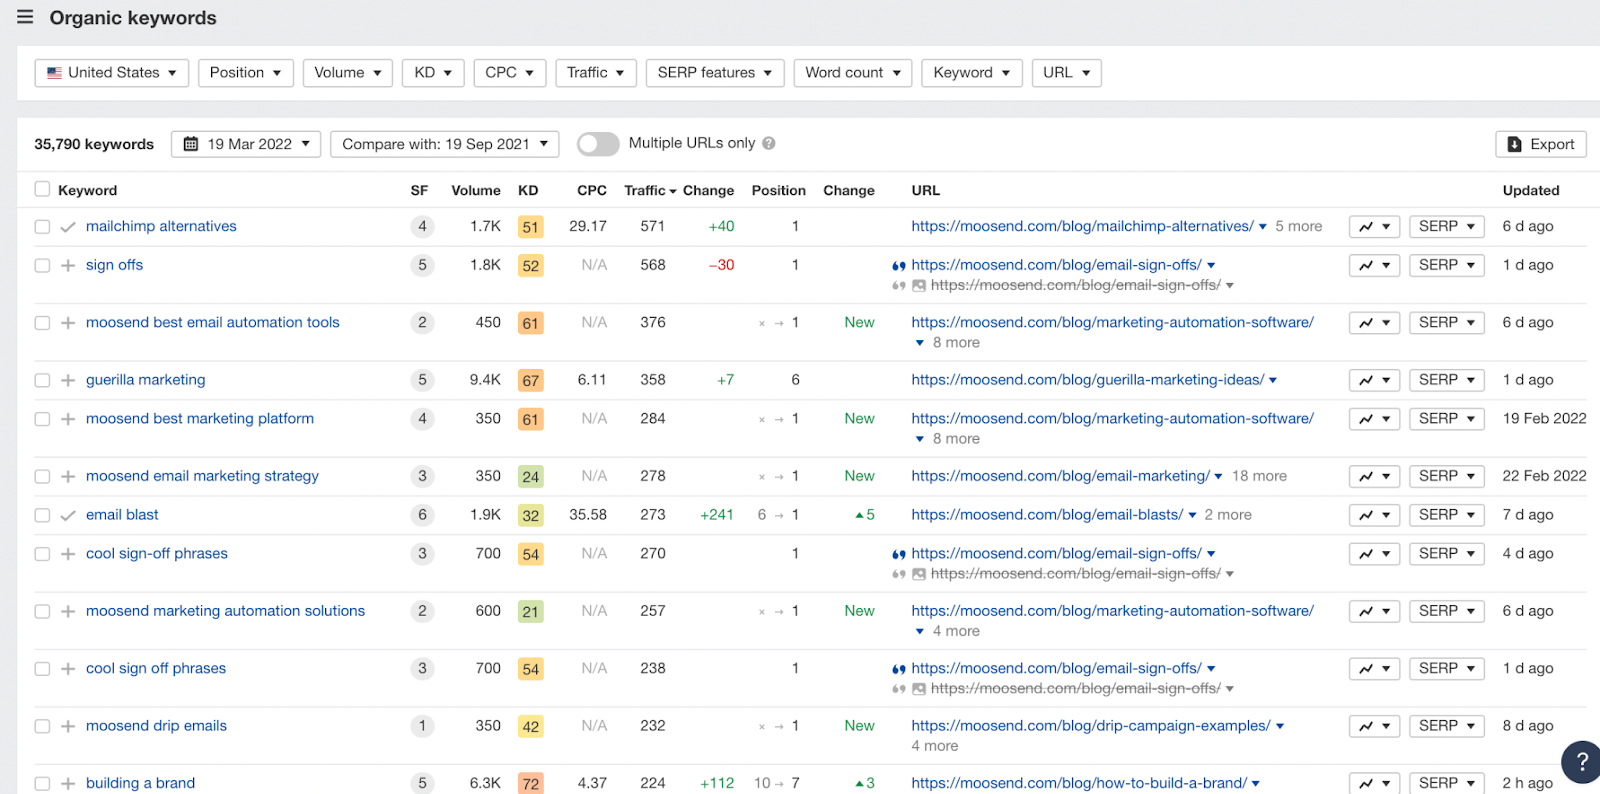Click the checkmark icon beside email blast
The width and height of the screenshot is (1600, 794).
(68, 515)
